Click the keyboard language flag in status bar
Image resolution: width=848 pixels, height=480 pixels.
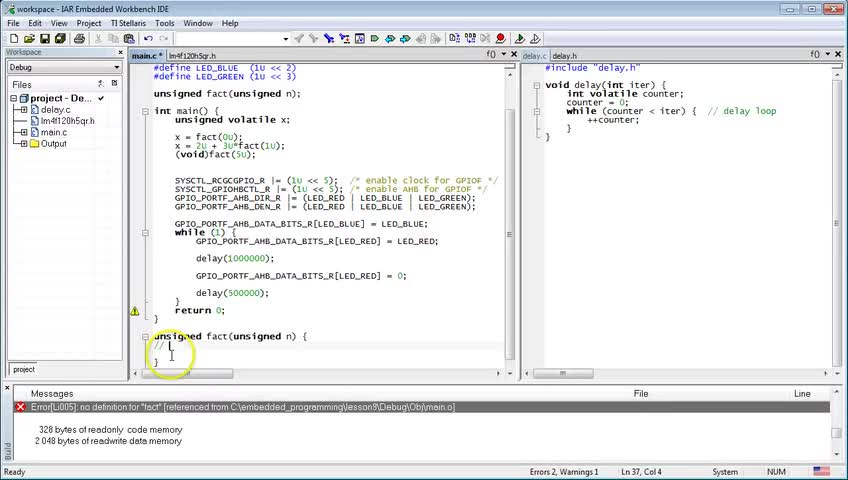[x=822, y=471]
